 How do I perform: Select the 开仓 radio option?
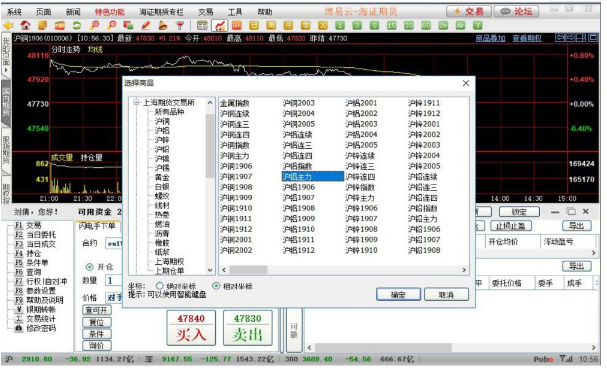click(89, 267)
